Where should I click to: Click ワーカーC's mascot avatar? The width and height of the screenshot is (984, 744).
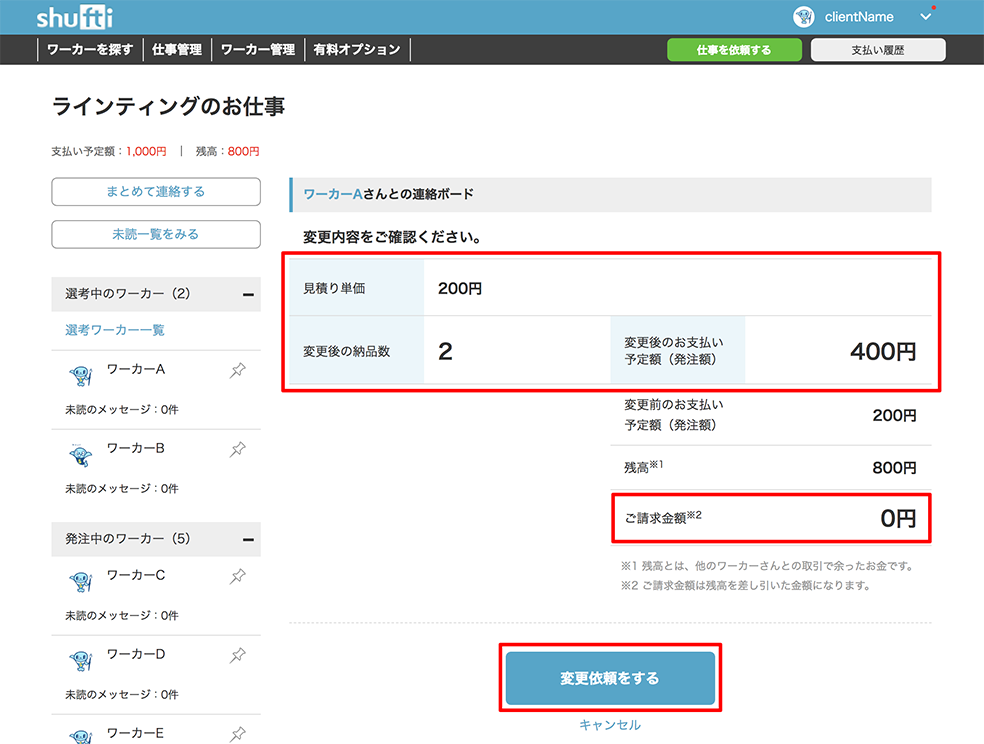click(81, 582)
